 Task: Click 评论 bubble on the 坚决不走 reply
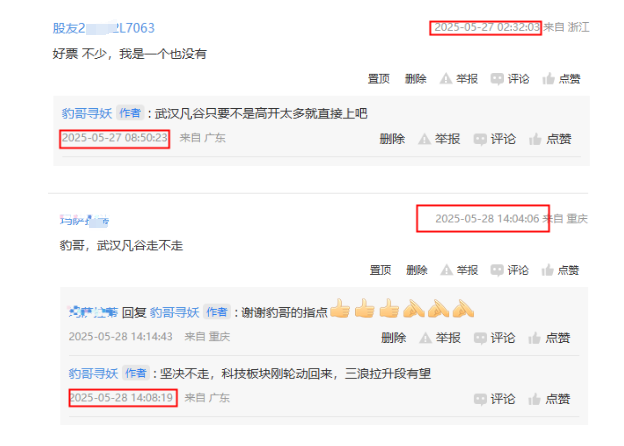tap(480, 399)
